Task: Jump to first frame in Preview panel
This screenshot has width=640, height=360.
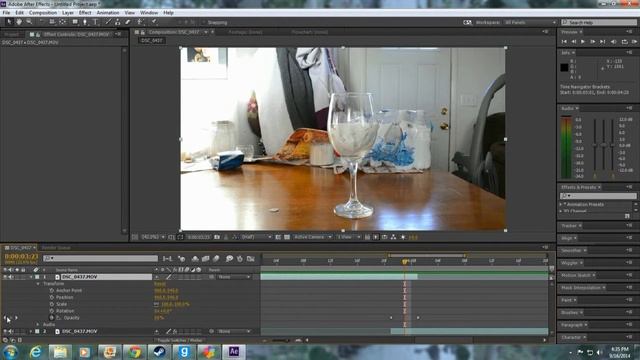Action: click(x=564, y=42)
